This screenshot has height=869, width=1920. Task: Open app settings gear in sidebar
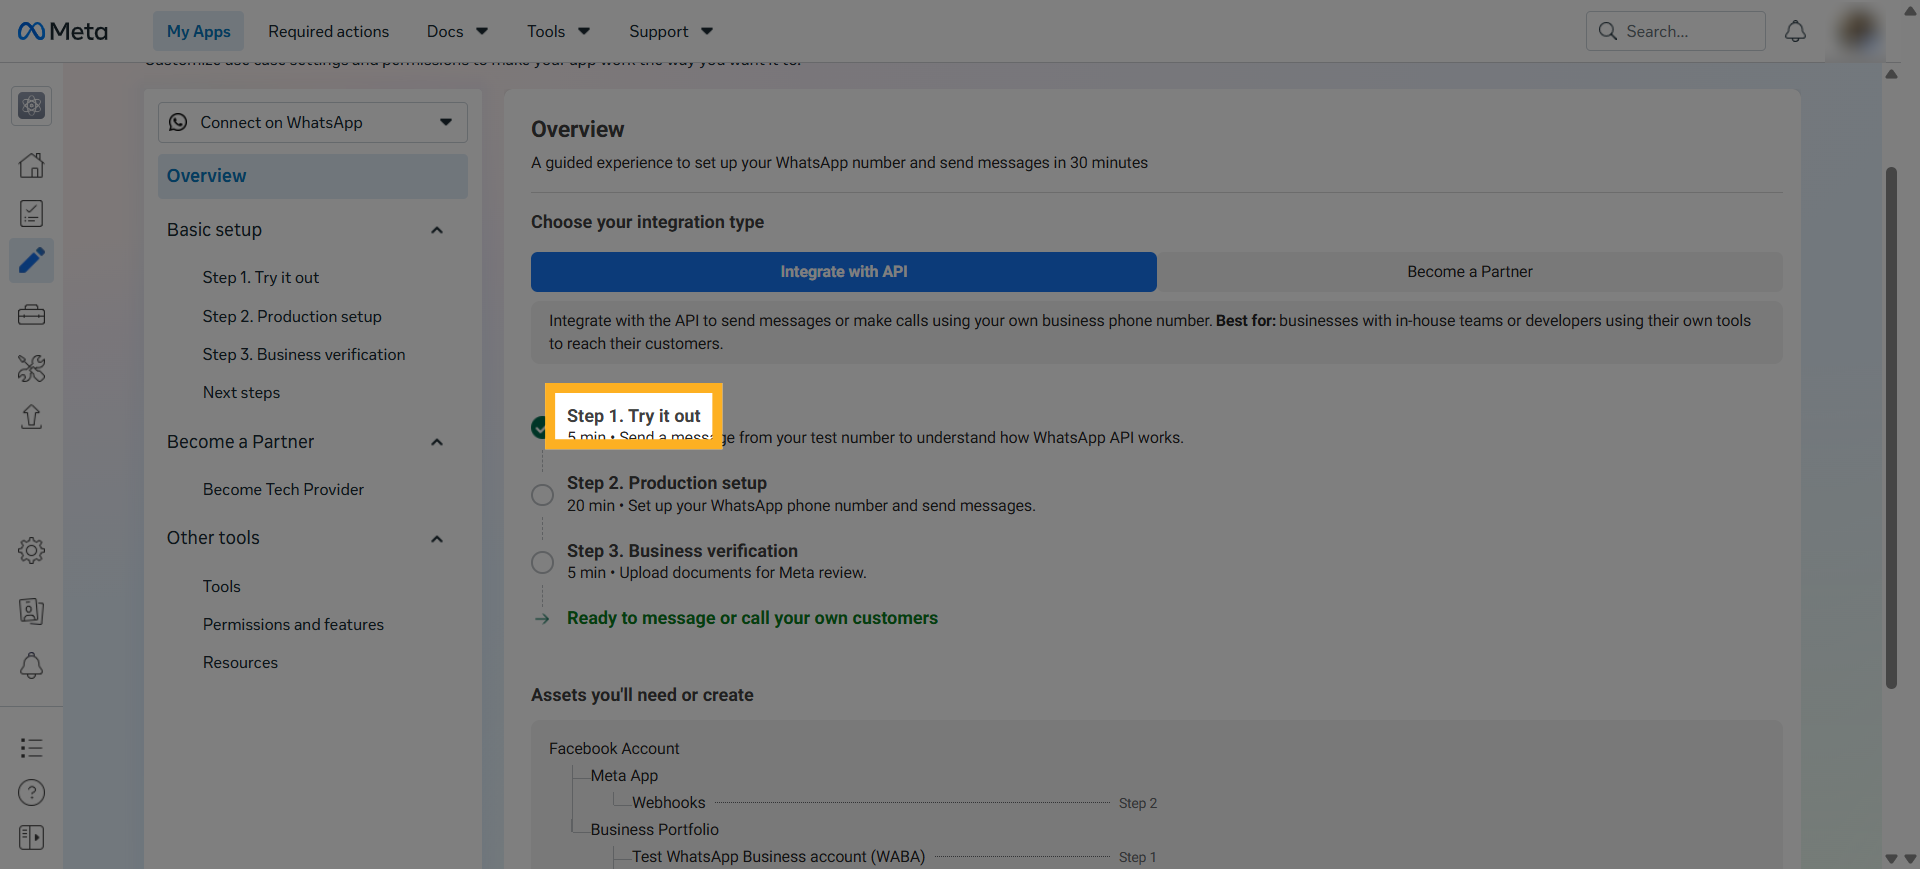click(32, 550)
